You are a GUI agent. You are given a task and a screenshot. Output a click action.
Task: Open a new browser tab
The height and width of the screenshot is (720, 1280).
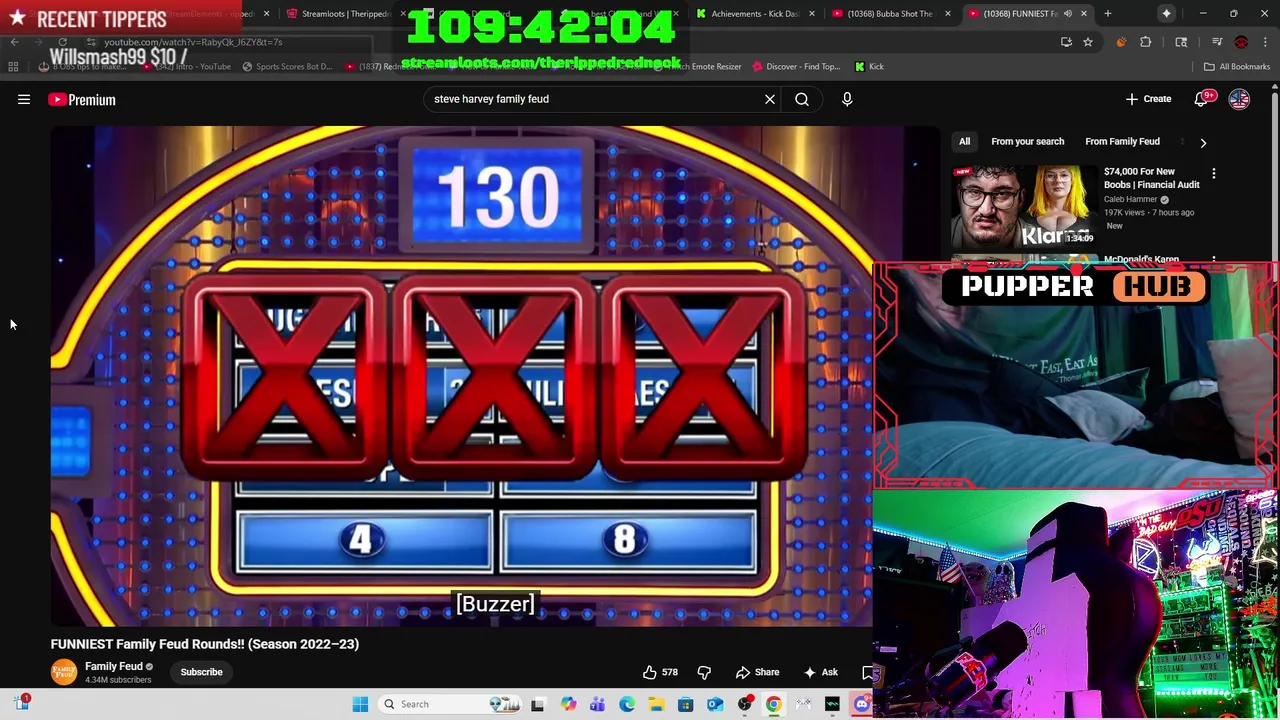(x=1107, y=14)
